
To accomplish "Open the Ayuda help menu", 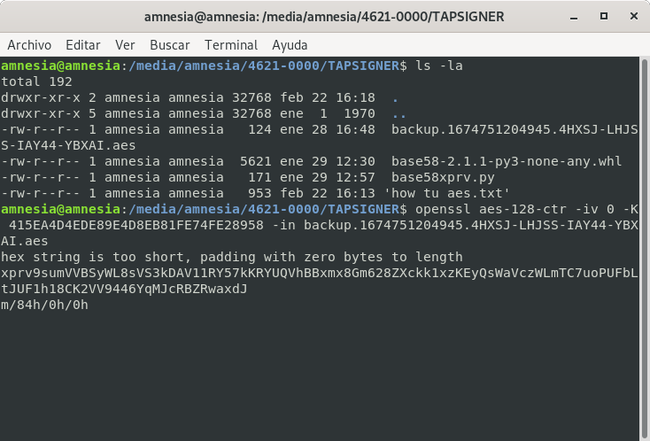I will pyautogui.click(x=290, y=45).
